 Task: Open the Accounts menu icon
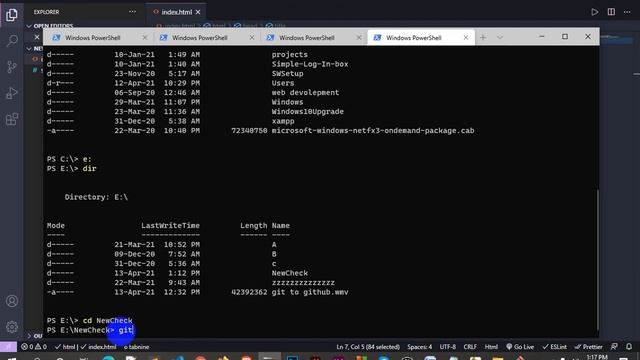point(12,301)
